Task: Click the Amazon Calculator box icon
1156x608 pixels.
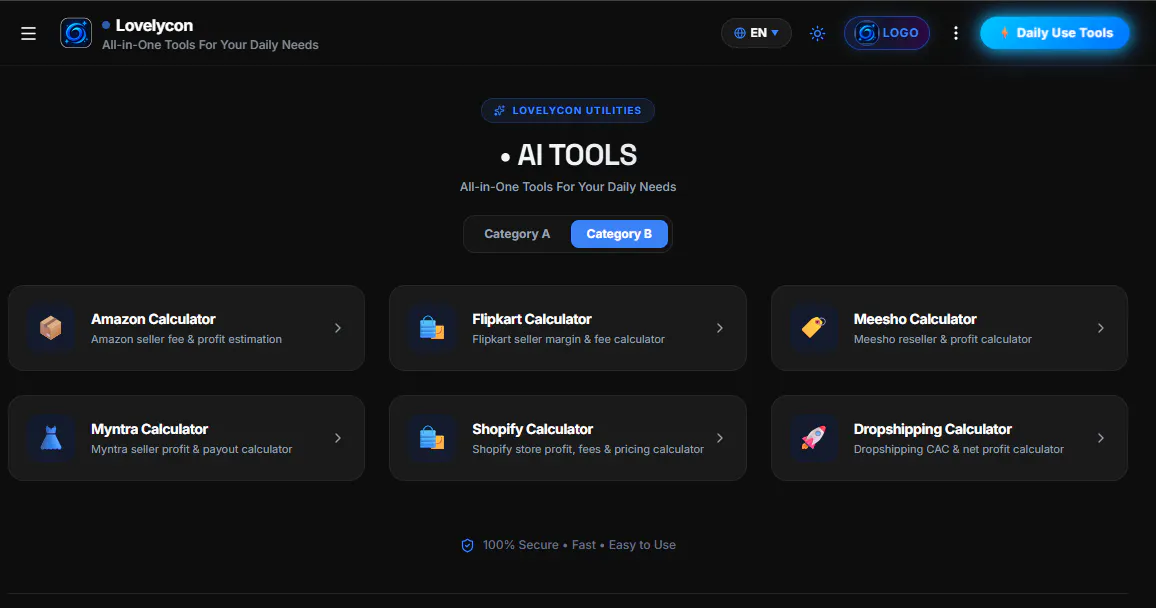Action: click(x=51, y=328)
